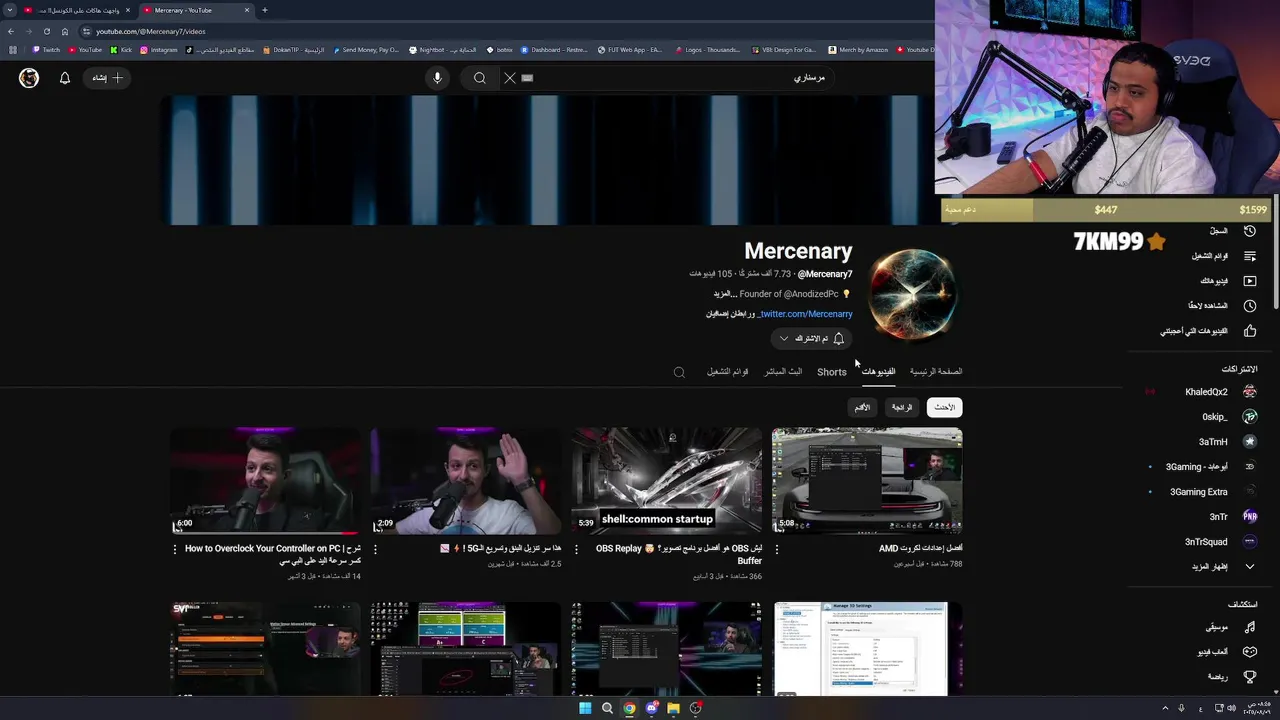Clear the search box with X icon
This screenshot has width=1280, height=720.
coord(510,78)
